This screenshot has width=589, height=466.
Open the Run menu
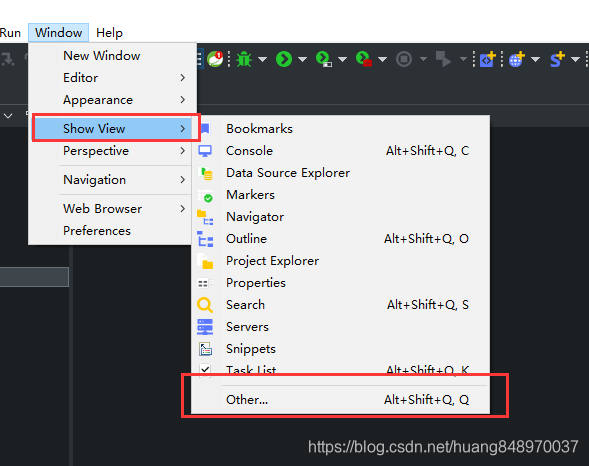tap(10, 33)
